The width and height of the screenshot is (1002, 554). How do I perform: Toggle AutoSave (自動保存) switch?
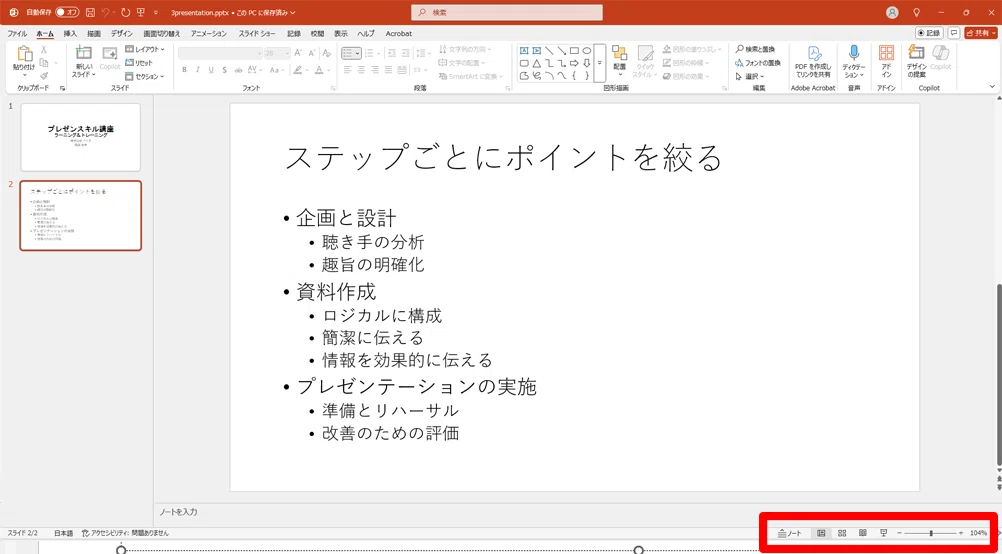coord(67,12)
